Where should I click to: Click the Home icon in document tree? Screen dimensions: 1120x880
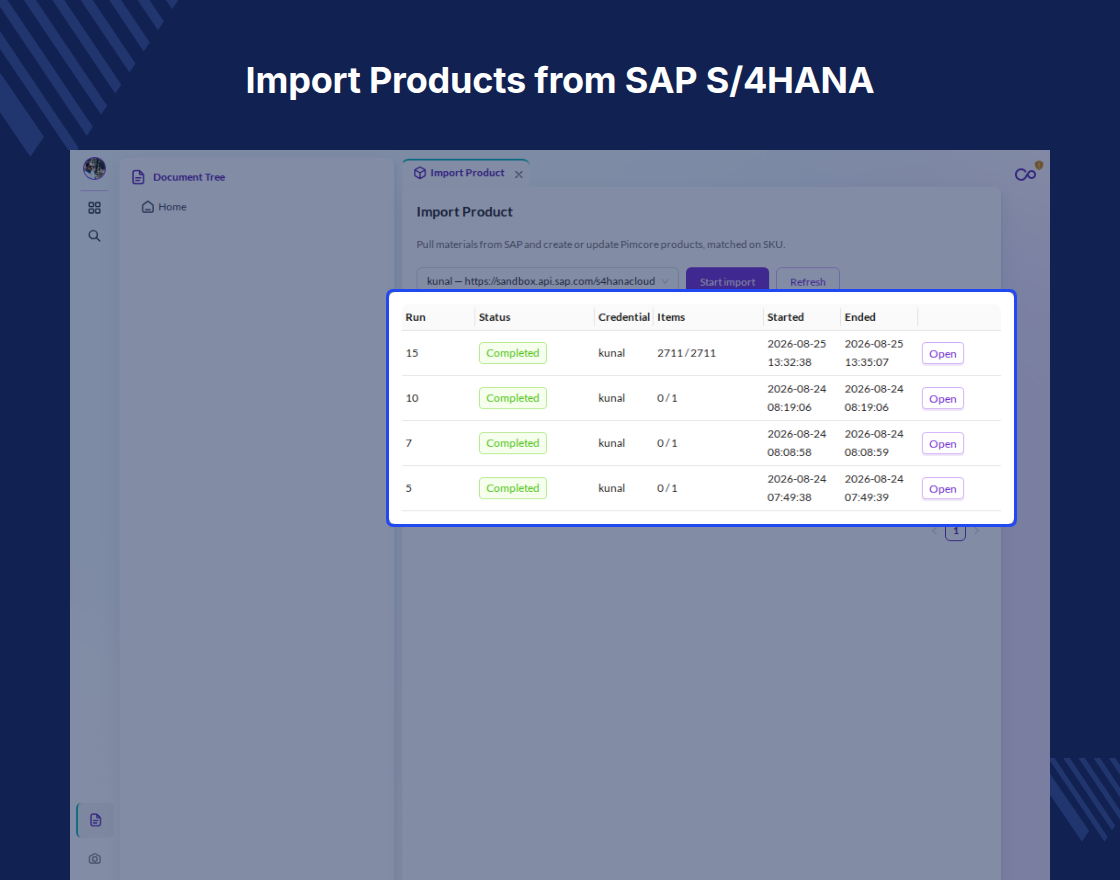pyautogui.click(x=148, y=207)
